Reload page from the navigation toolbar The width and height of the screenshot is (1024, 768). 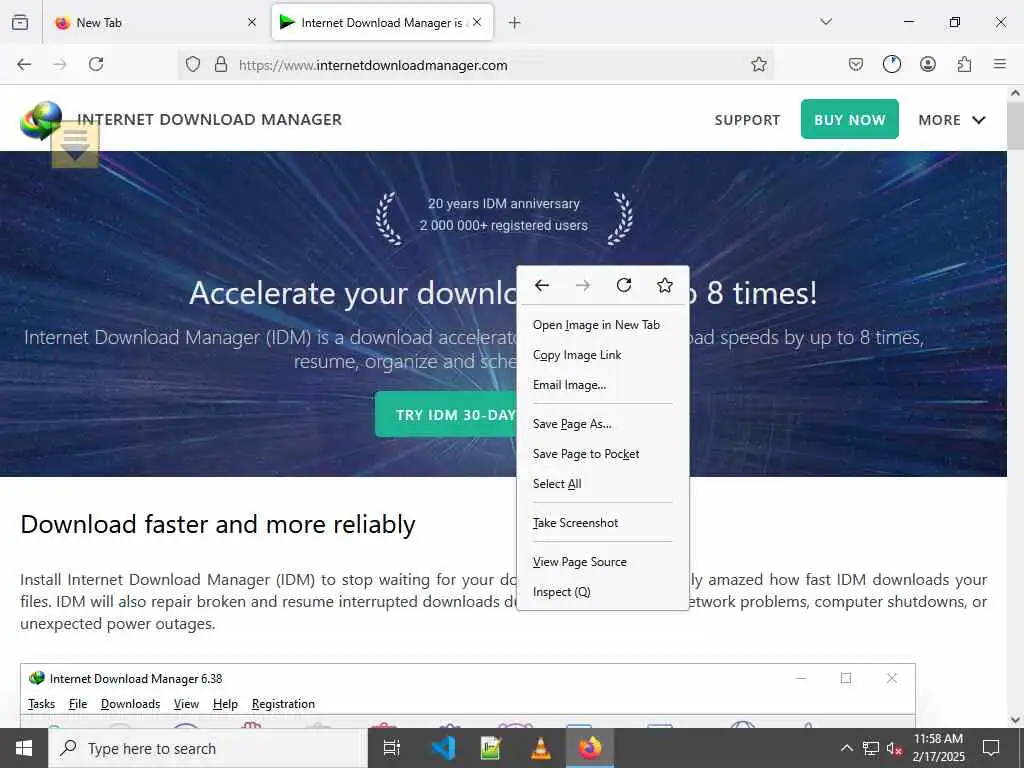[96, 64]
